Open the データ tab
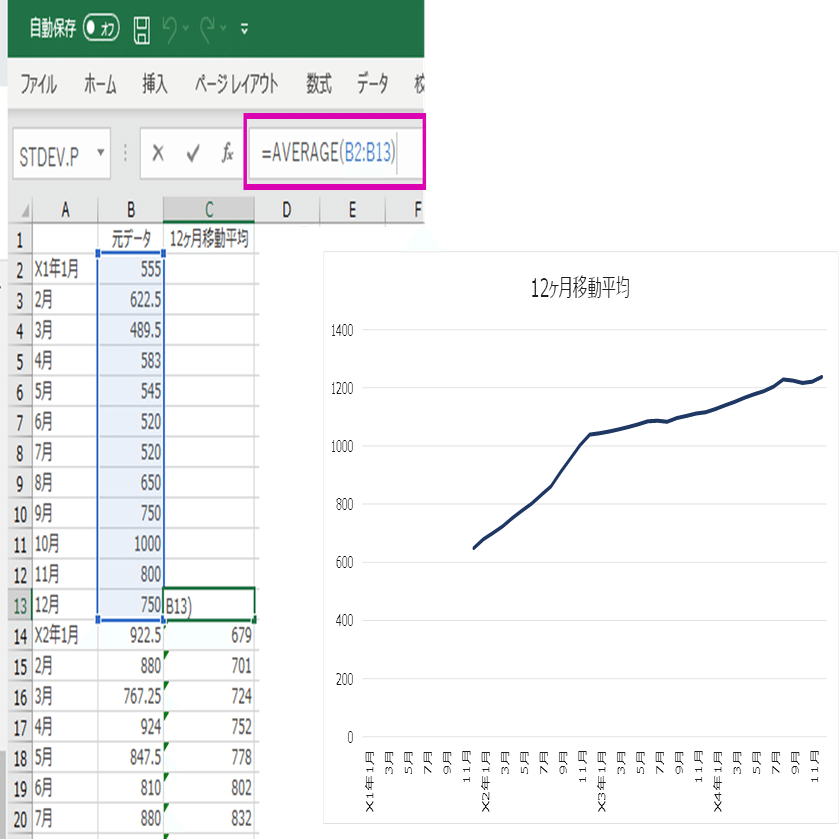The height and width of the screenshot is (839, 839). pos(373,84)
